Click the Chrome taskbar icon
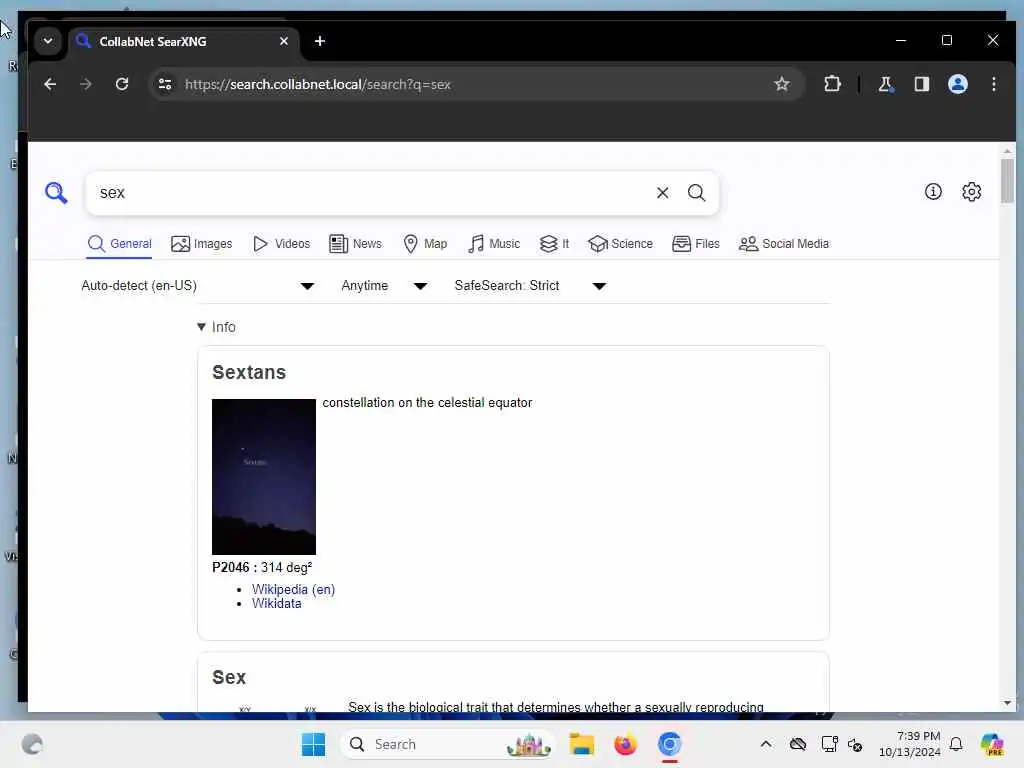The height and width of the screenshot is (768, 1024). (669, 744)
